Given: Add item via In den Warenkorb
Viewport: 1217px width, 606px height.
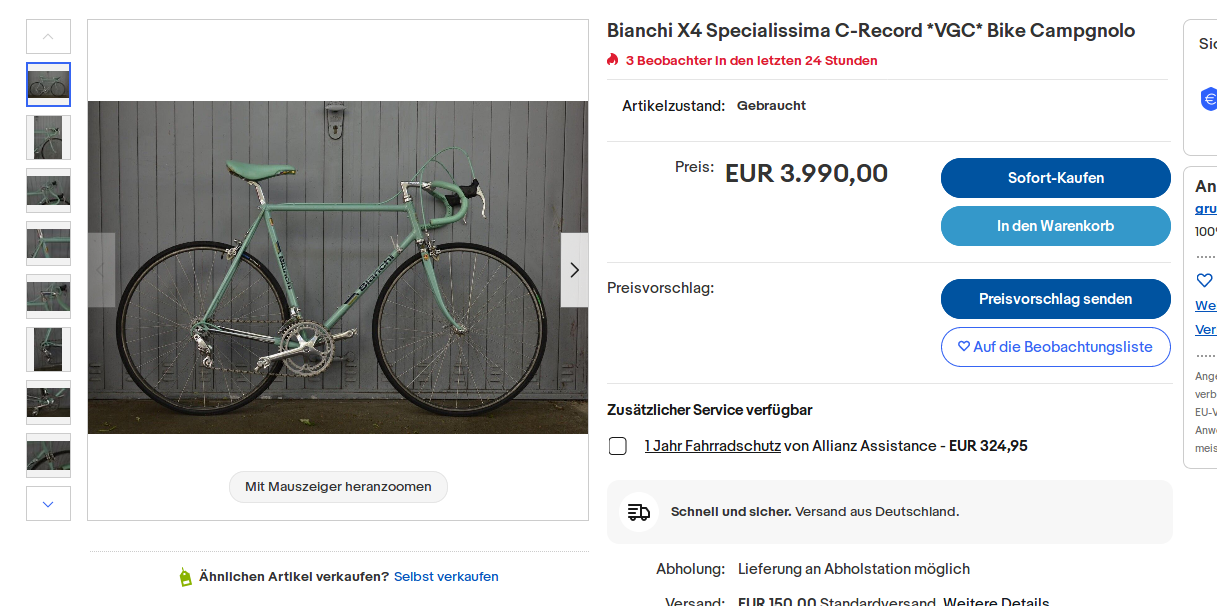Looking at the screenshot, I should 1055,226.
